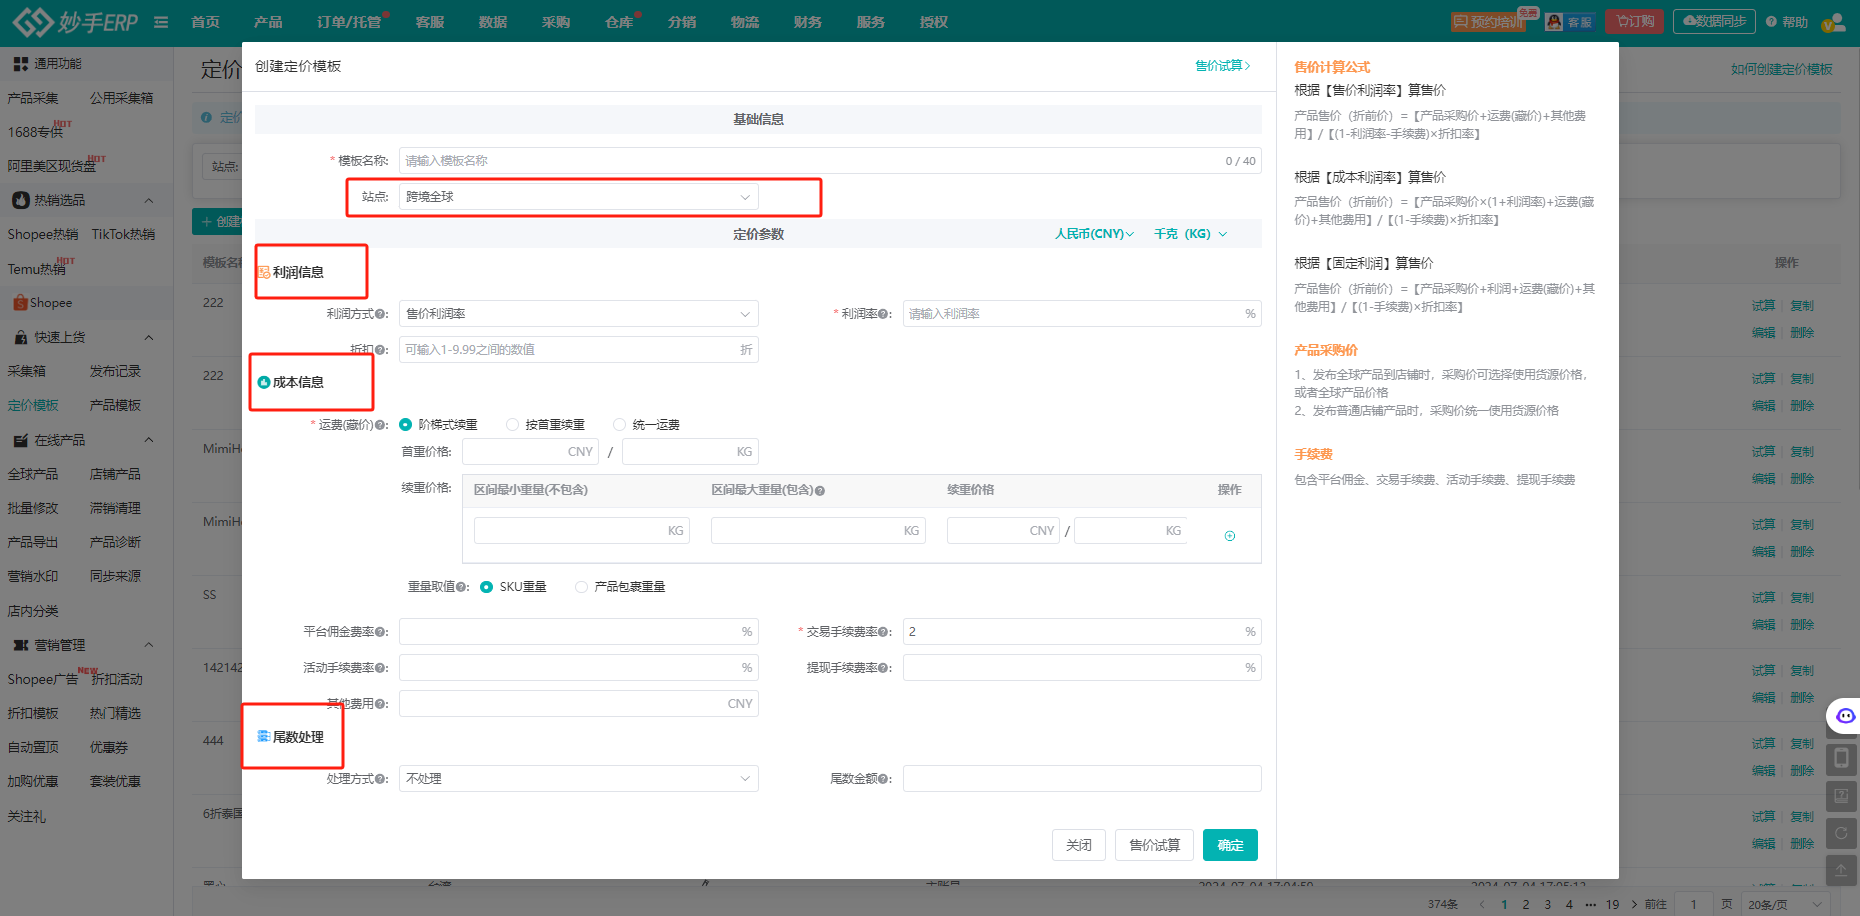Click the help icon beside 区间最大重量(包含)
The width and height of the screenshot is (1860, 916).
(820, 491)
